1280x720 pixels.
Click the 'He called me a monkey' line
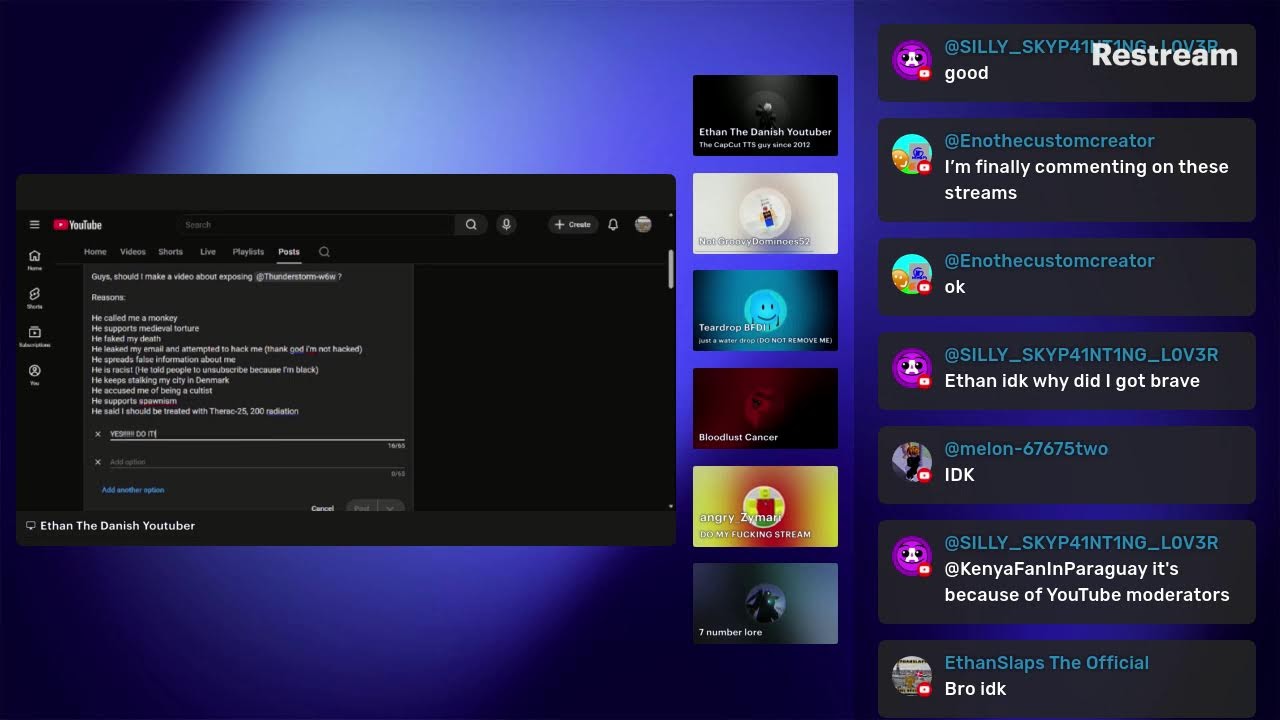point(134,318)
